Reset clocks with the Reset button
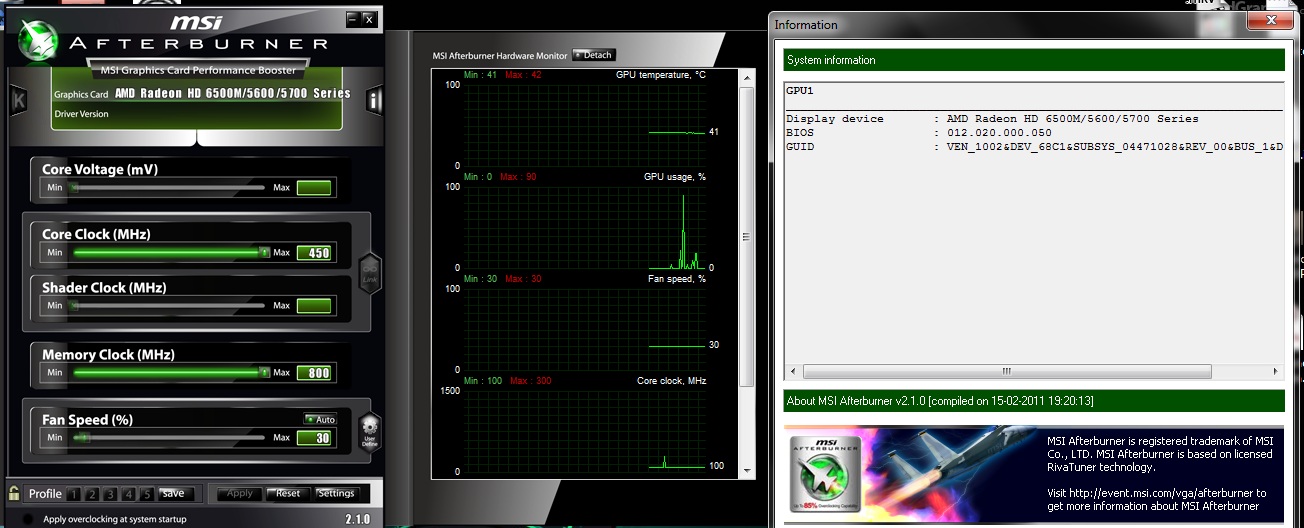The image size is (1304, 528). 288,494
